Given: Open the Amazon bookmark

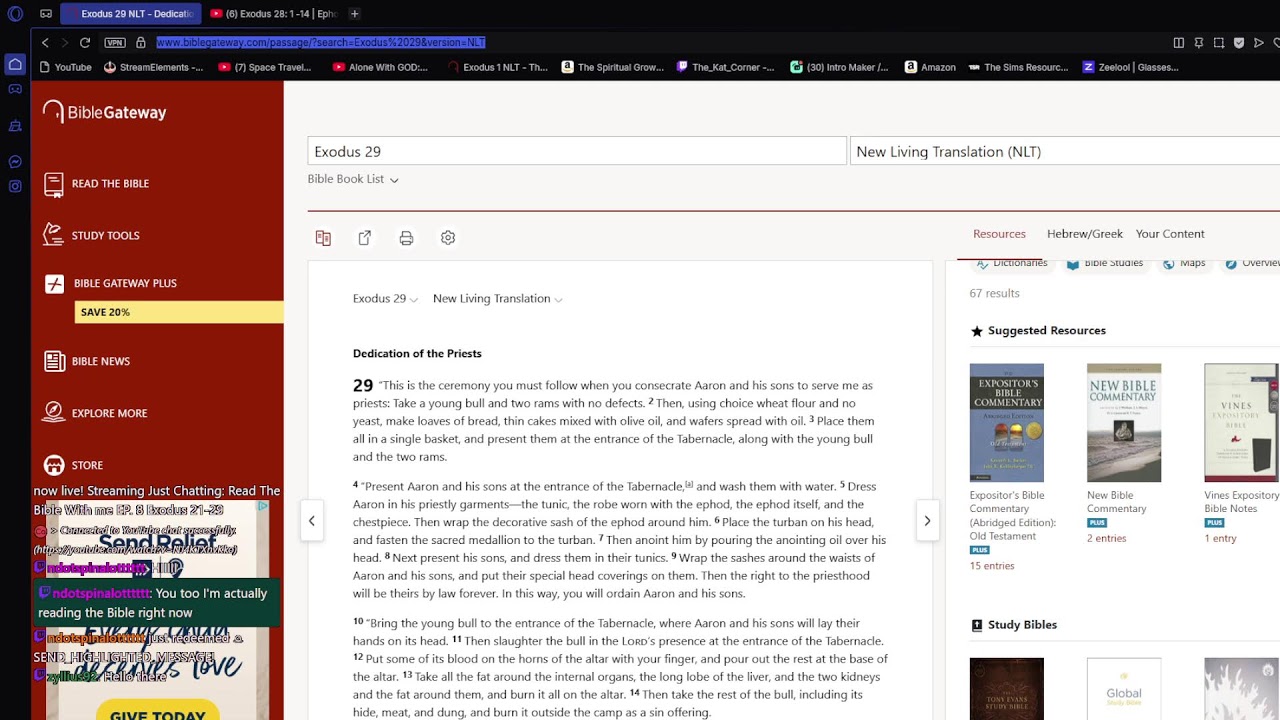Looking at the screenshot, I should [x=930, y=67].
